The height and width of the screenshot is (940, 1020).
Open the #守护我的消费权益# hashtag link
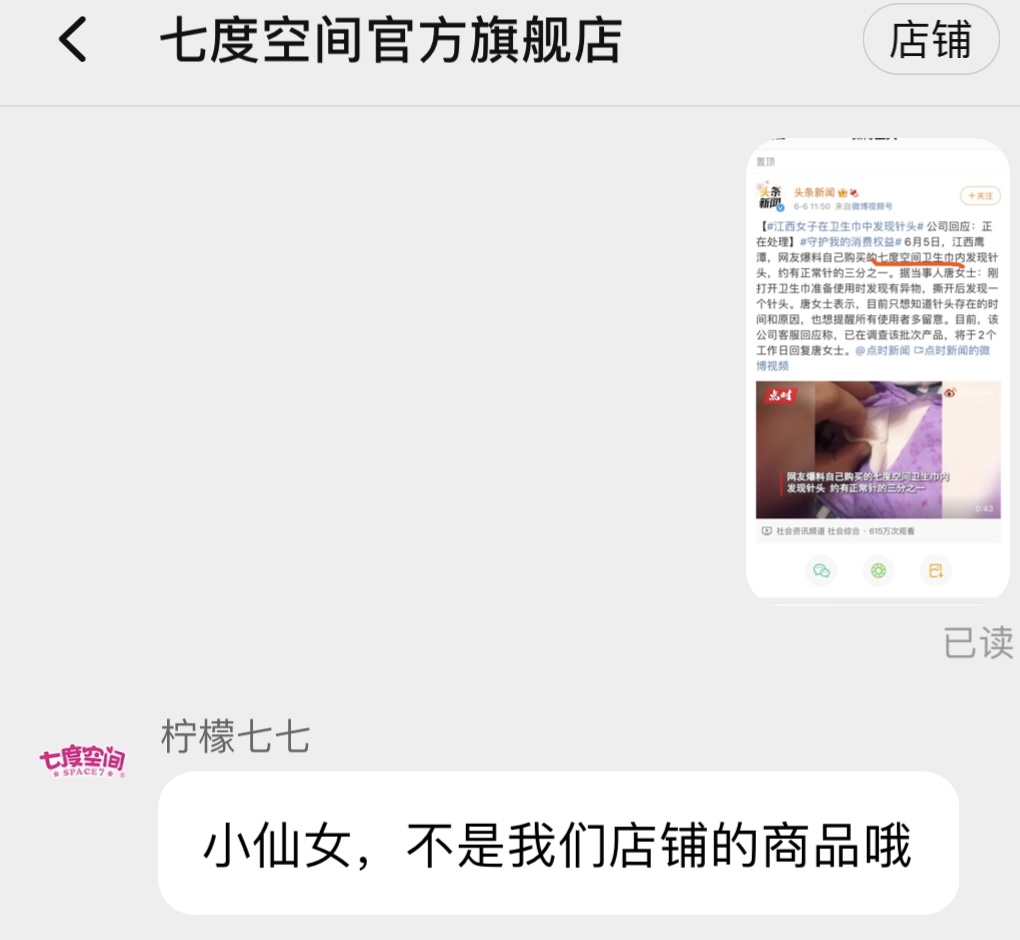pyautogui.click(x=851, y=242)
